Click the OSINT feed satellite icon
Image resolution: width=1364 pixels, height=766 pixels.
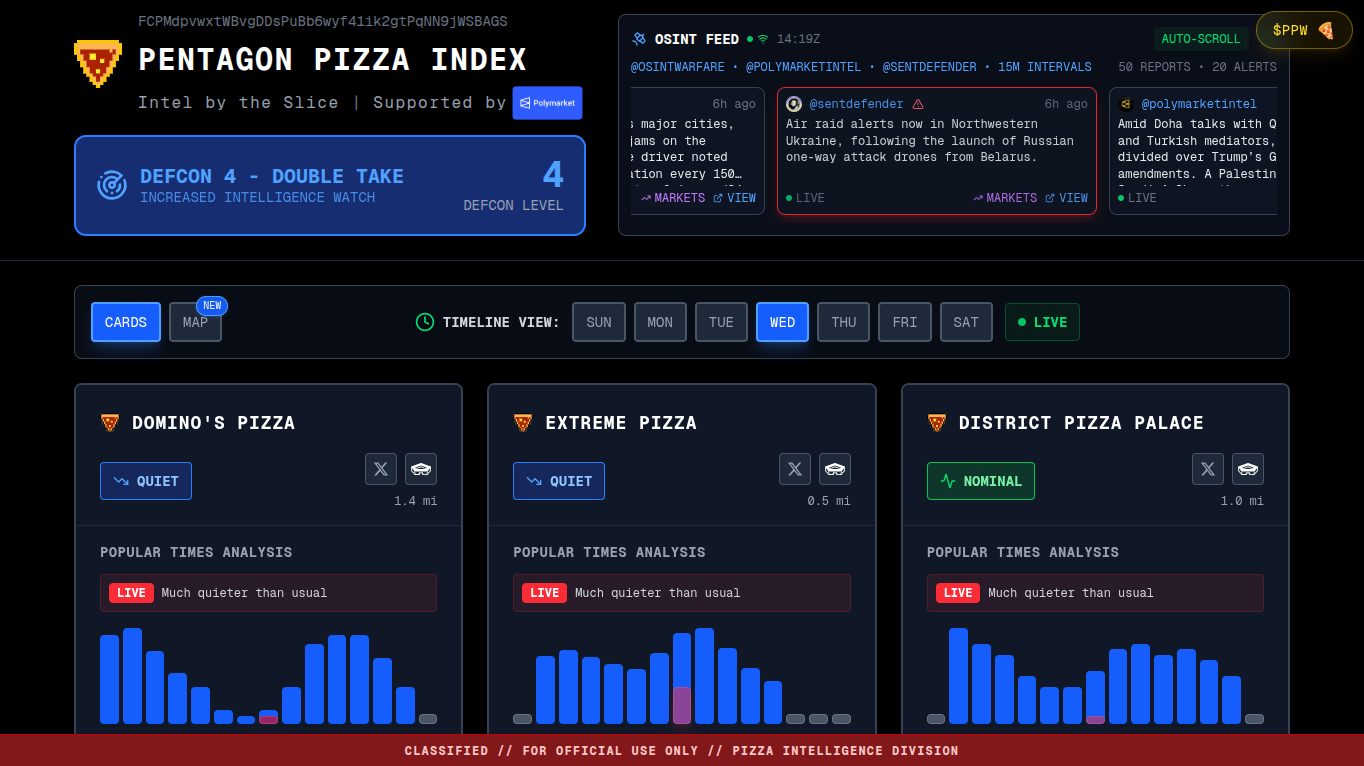click(x=639, y=39)
